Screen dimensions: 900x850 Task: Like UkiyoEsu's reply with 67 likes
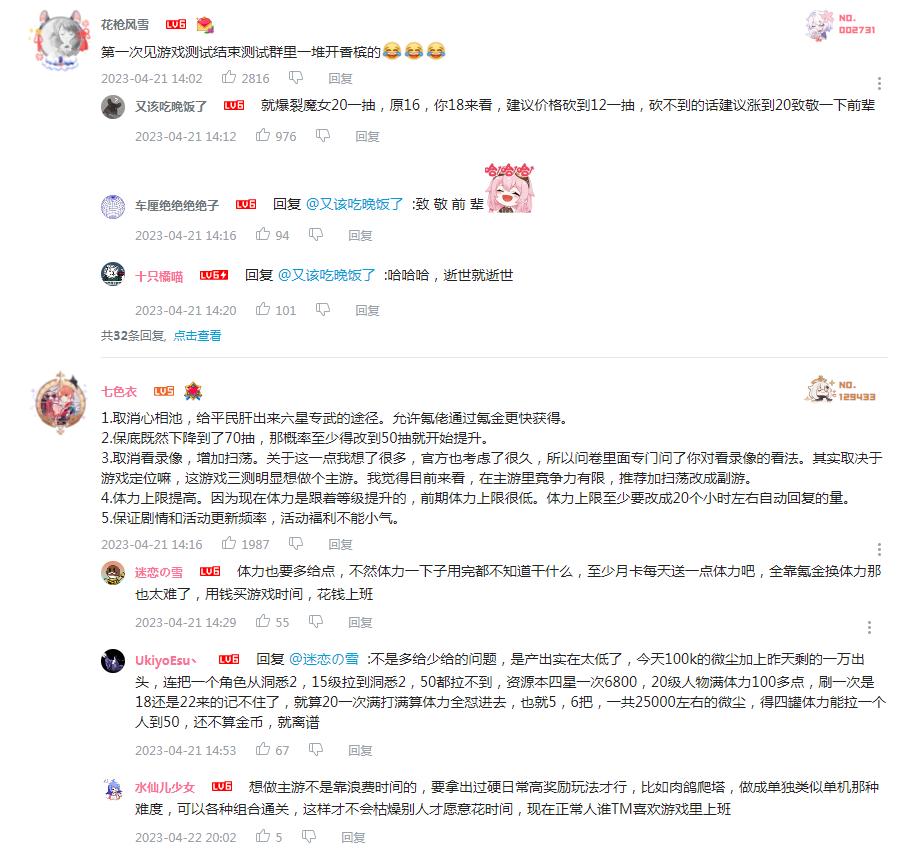263,750
